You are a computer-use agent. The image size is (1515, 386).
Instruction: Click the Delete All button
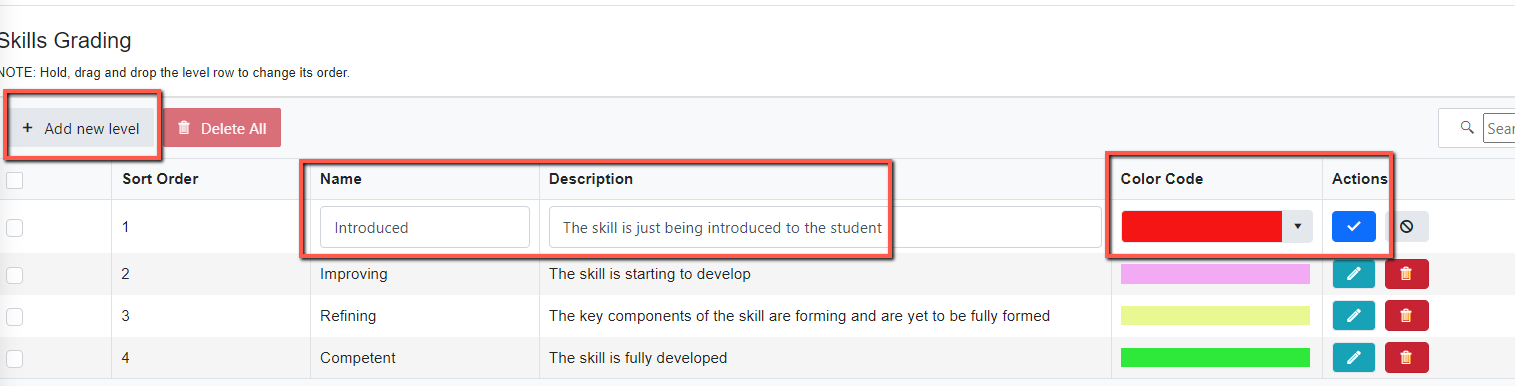pos(222,128)
